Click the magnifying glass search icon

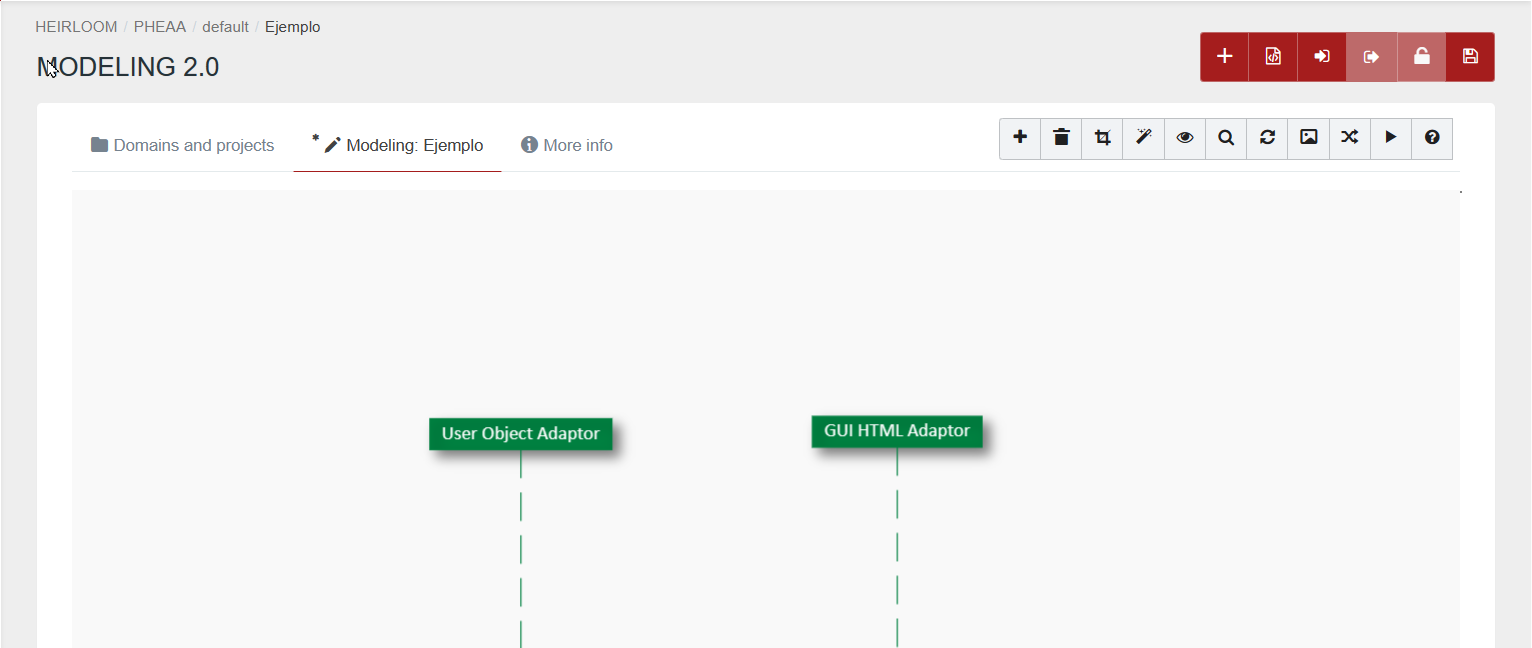click(1226, 138)
